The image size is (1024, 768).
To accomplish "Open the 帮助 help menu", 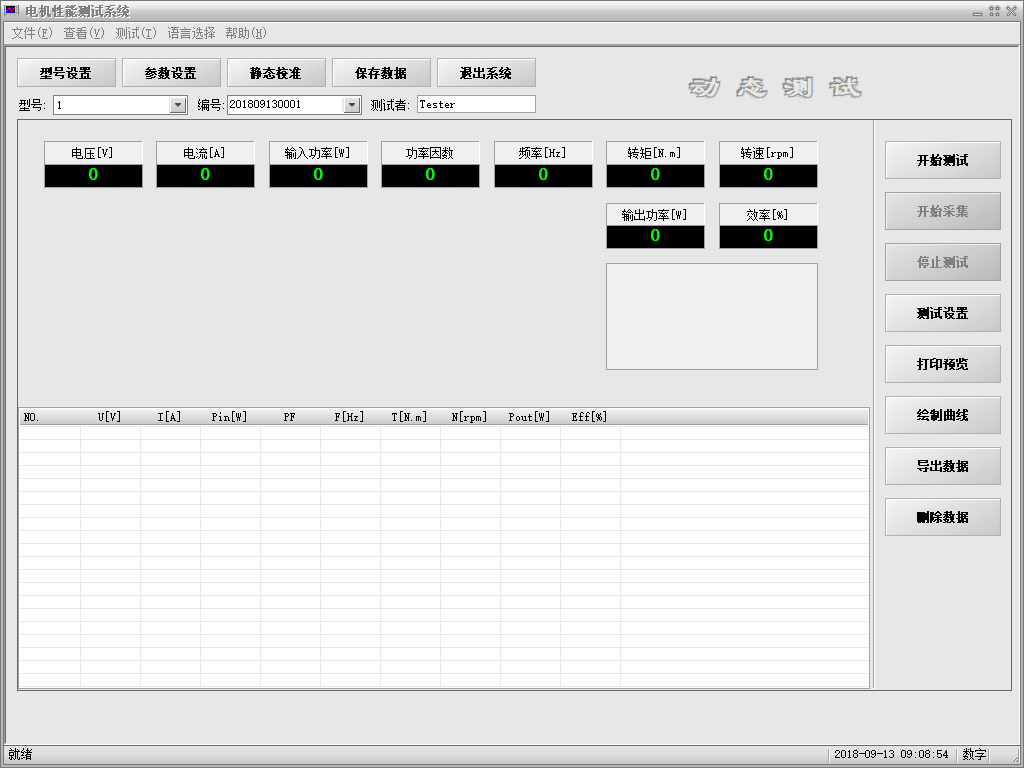I will click(x=245, y=33).
